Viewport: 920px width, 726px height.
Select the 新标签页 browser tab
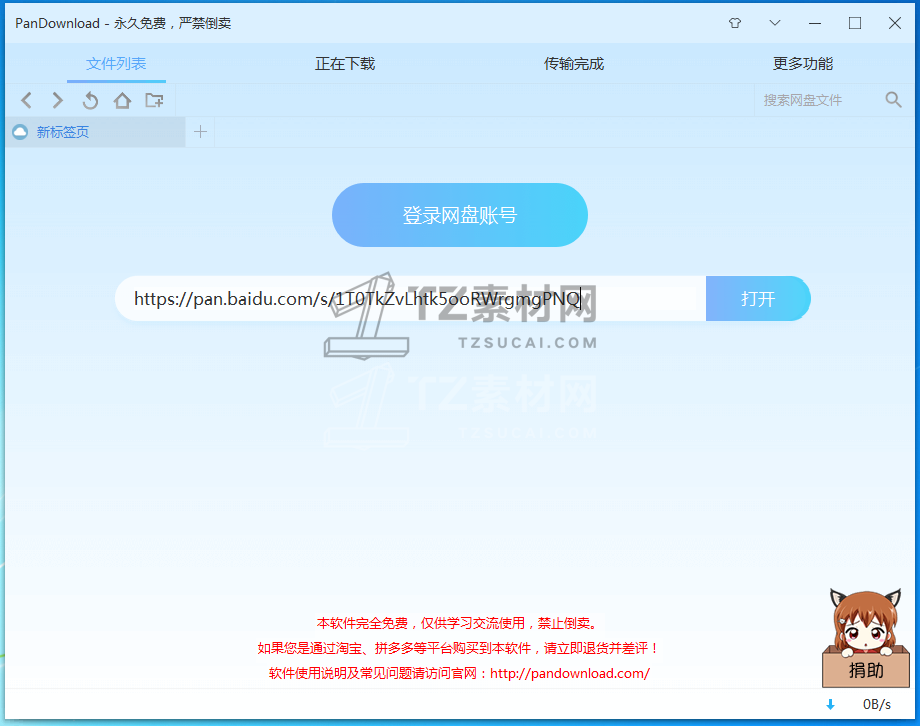tap(96, 132)
